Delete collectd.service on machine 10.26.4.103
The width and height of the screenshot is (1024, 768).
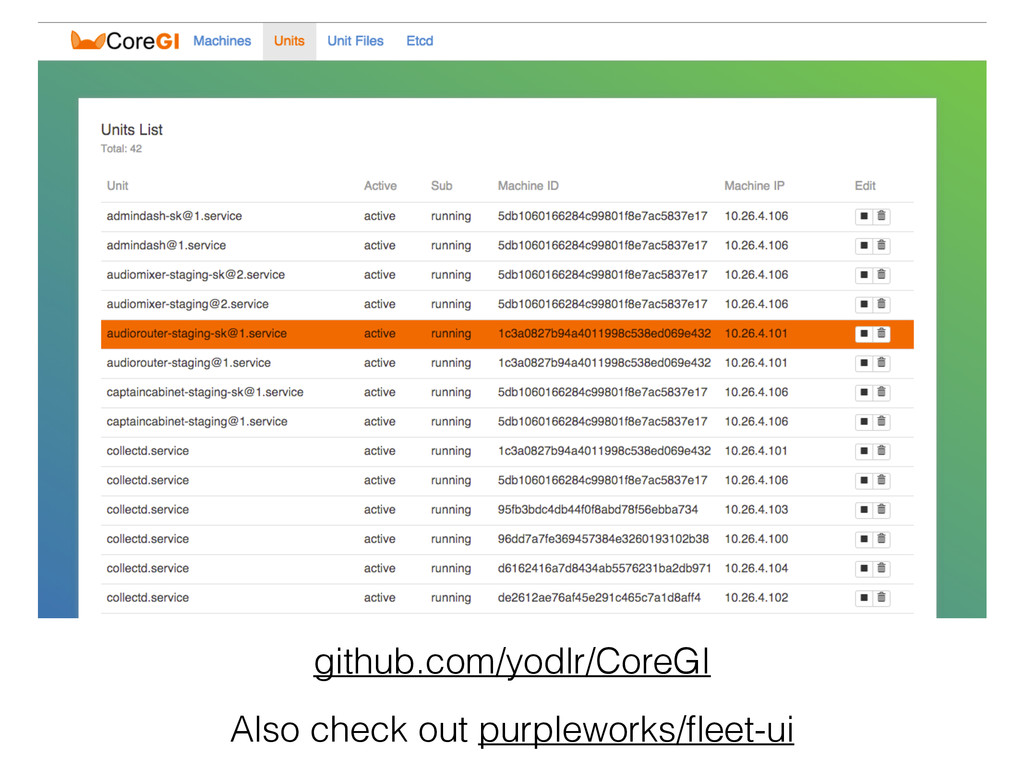click(x=881, y=509)
